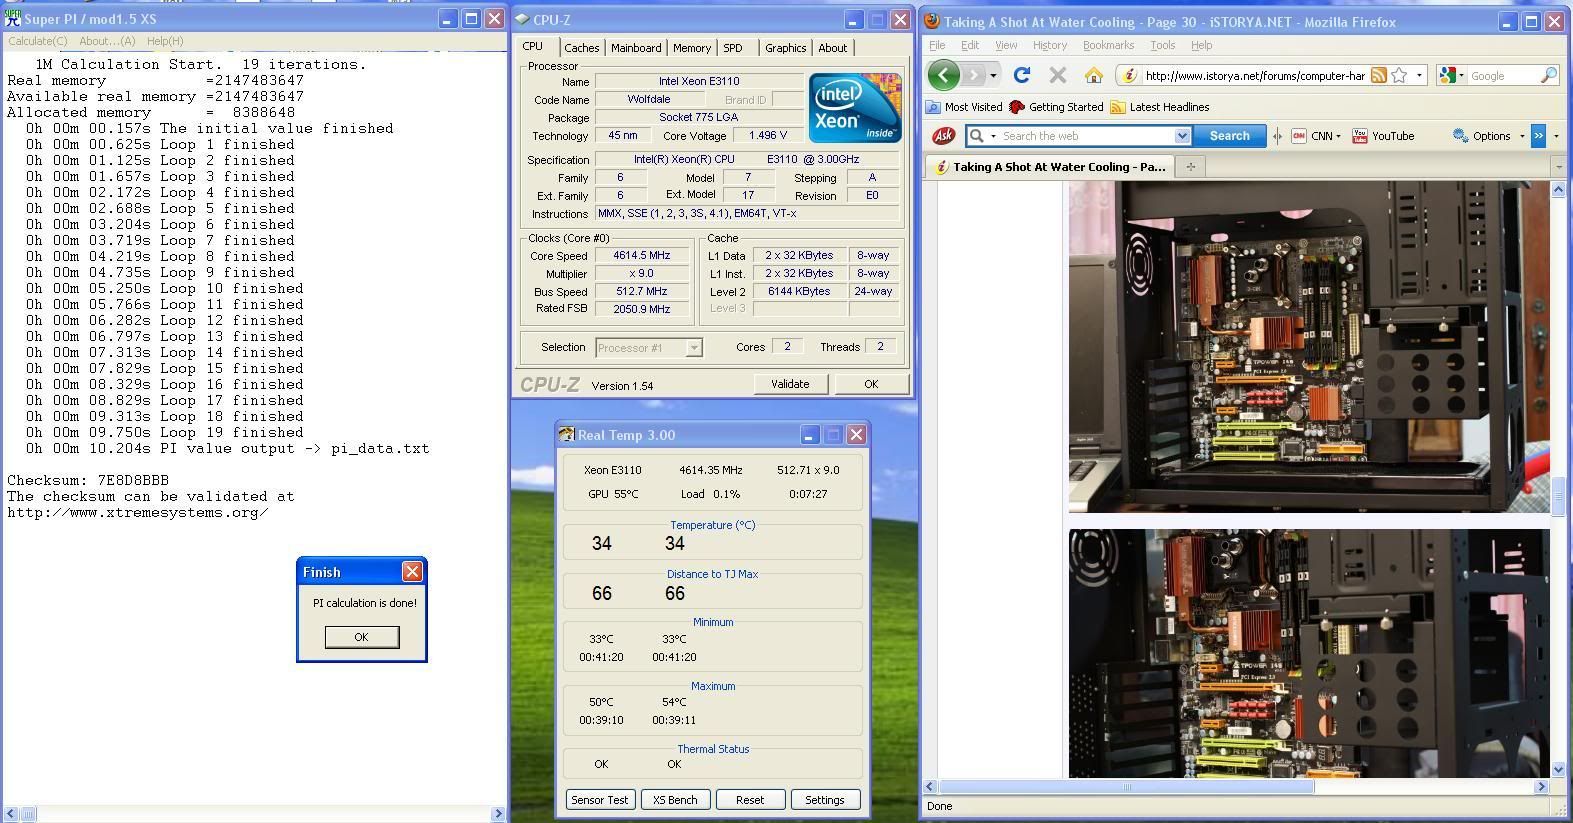The height and width of the screenshot is (823, 1573).
Task: Bookmark this page with the star icon
Action: tap(1399, 75)
